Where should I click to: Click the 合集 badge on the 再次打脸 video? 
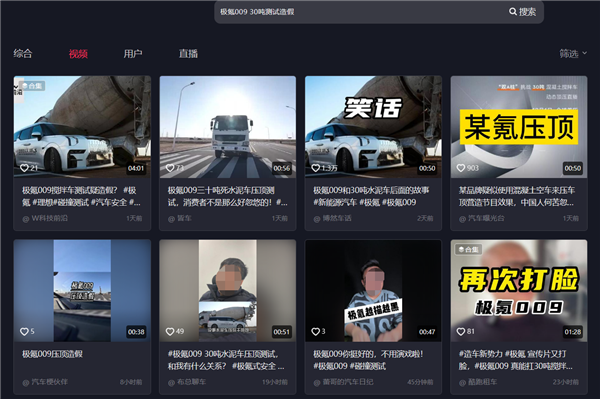[469, 249]
